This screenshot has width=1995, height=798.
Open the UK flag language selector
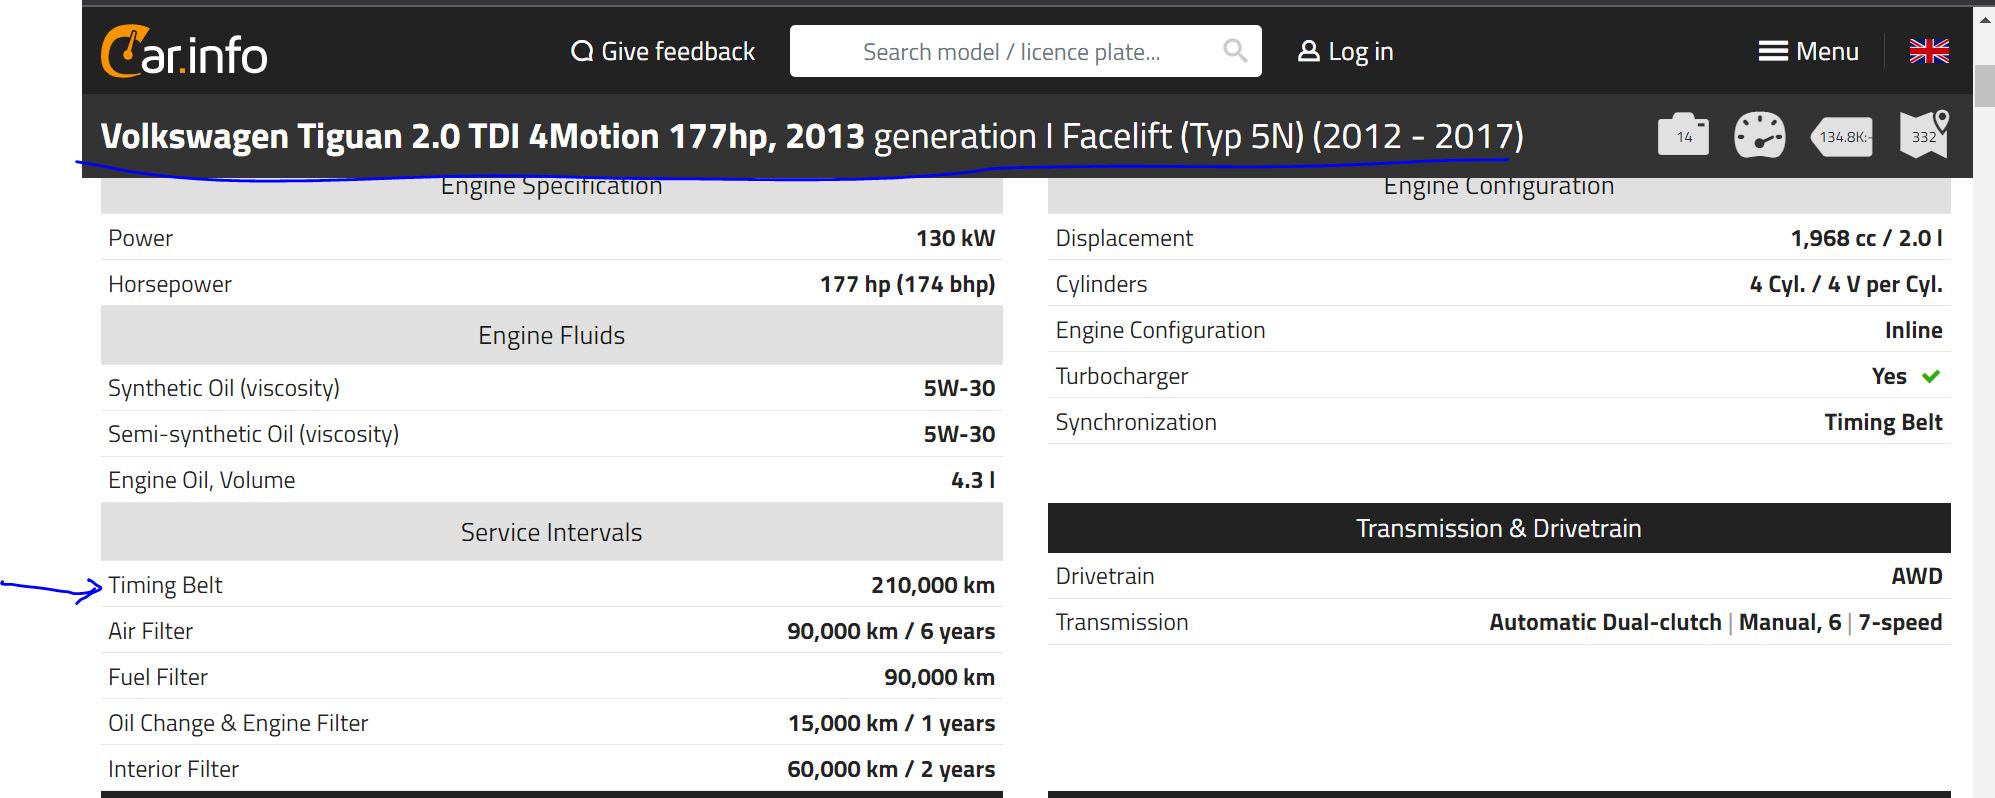(1928, 52)
